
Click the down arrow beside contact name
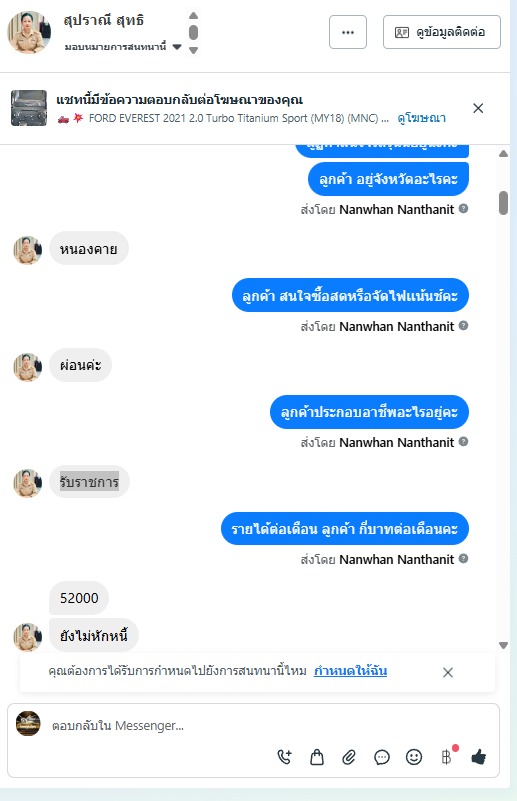click(194, 50)
